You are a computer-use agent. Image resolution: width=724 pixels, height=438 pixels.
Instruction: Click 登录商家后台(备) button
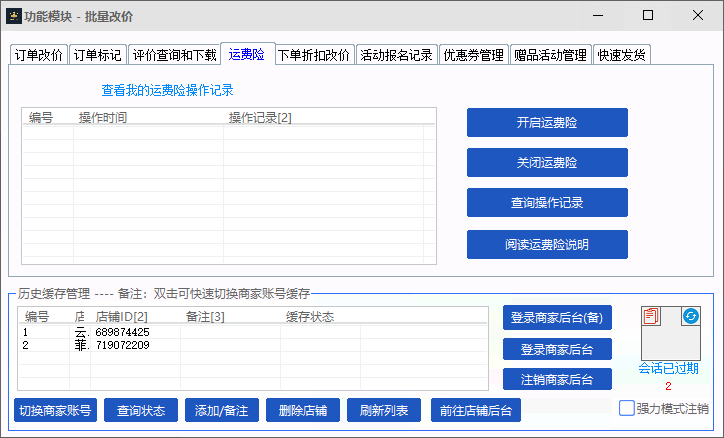pos(556,318)
